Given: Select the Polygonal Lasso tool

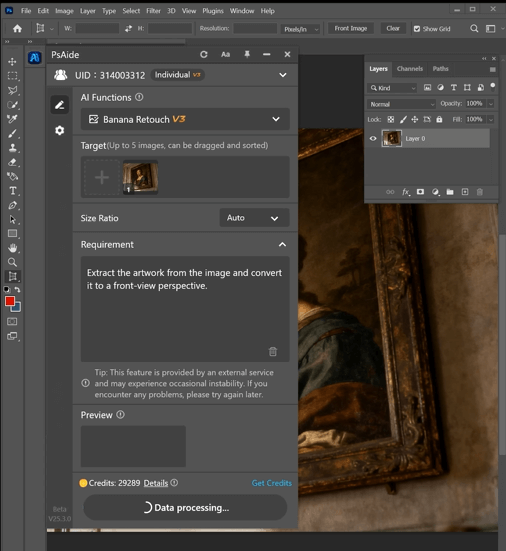Looking at the screenshot, I should 12,90.
